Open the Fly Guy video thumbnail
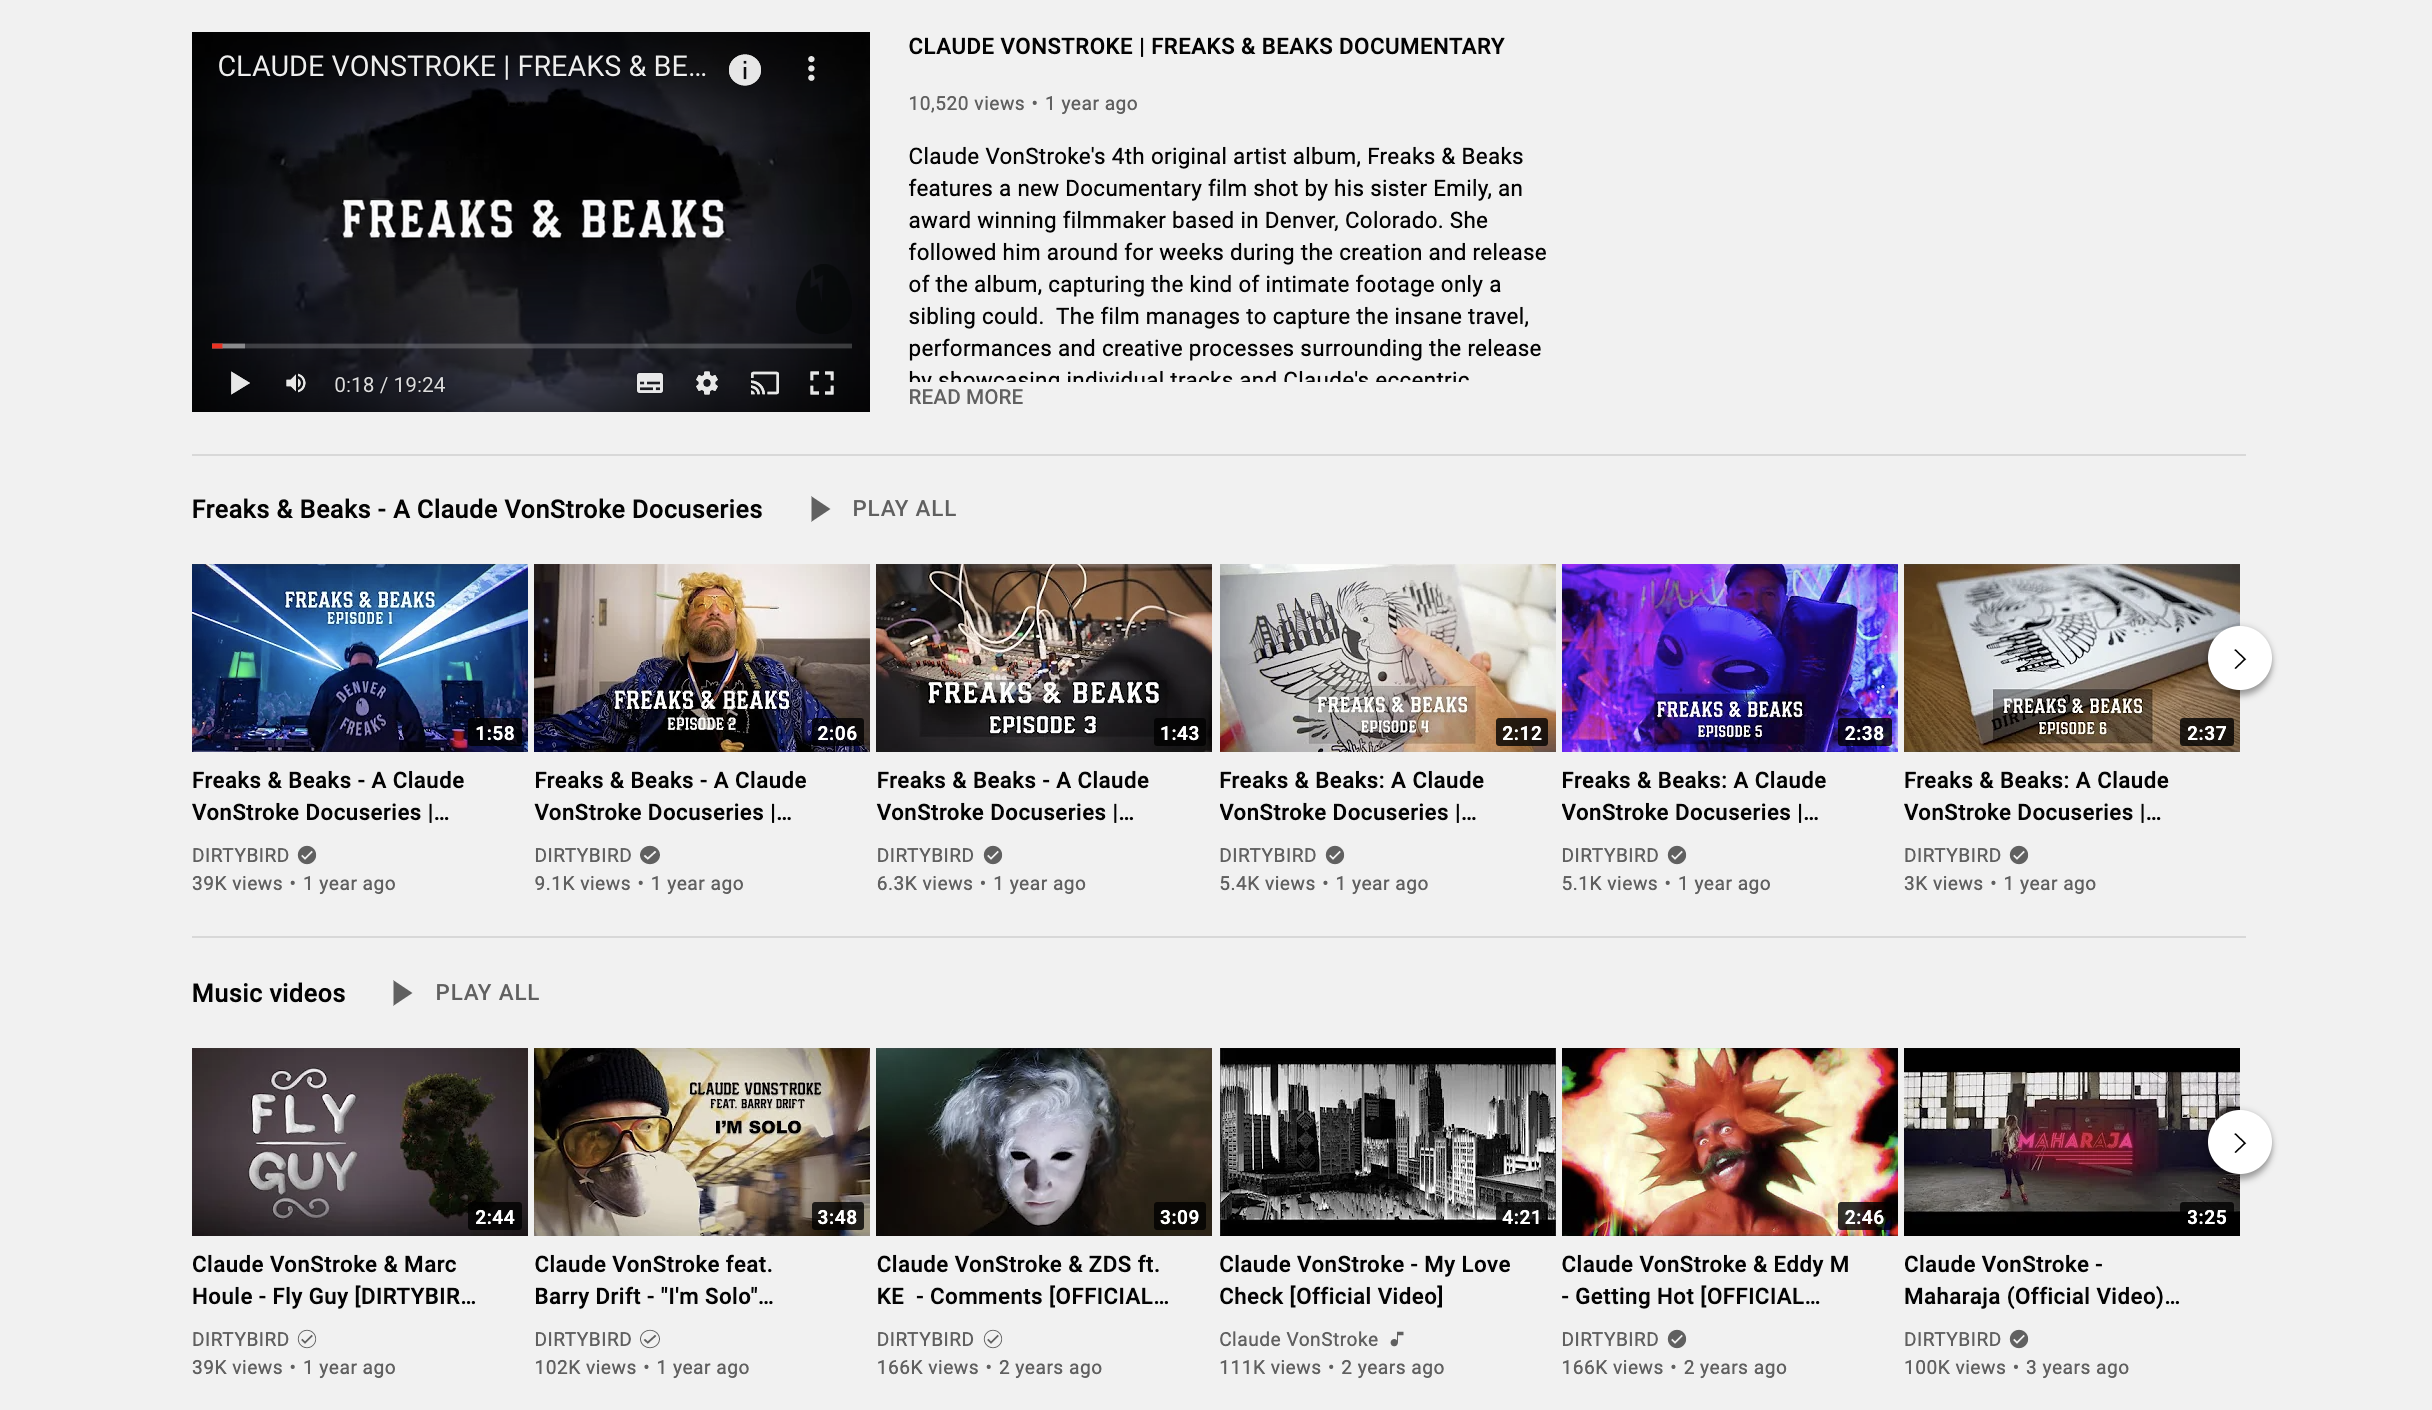This screenshot has height=1410, width=2432. tap(360, 1142)
